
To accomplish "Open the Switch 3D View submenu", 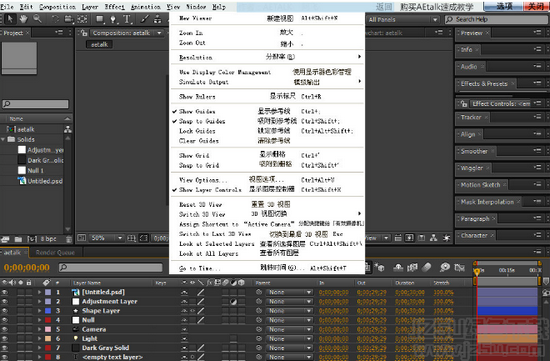I will tap(267, 214).
